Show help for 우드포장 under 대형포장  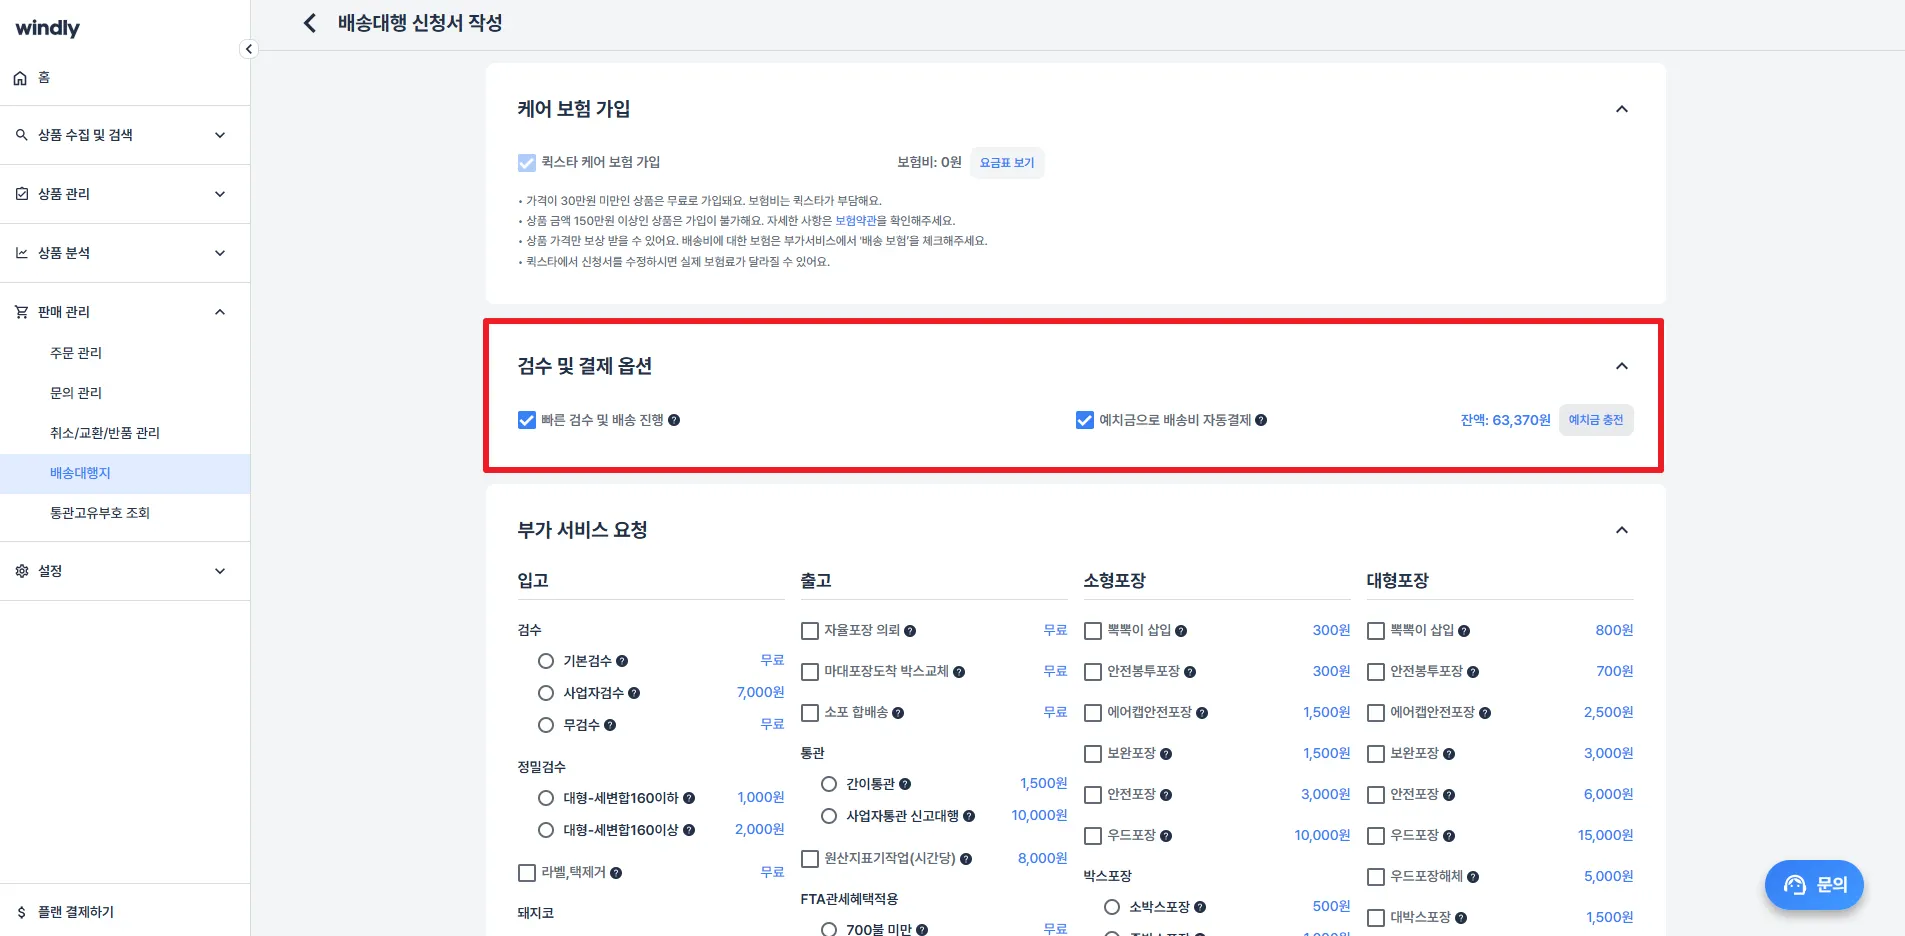click(1449, 836)
